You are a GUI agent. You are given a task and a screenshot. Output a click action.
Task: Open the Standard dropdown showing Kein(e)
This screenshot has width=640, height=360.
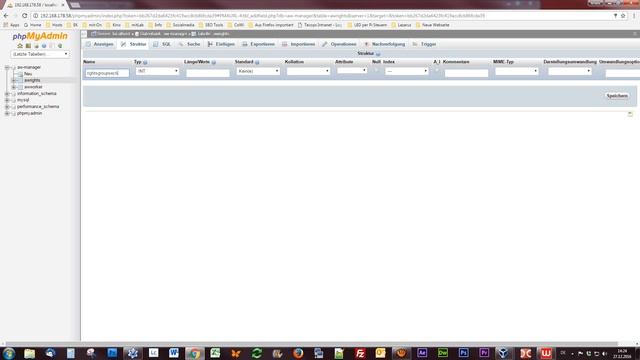[258, 71]
